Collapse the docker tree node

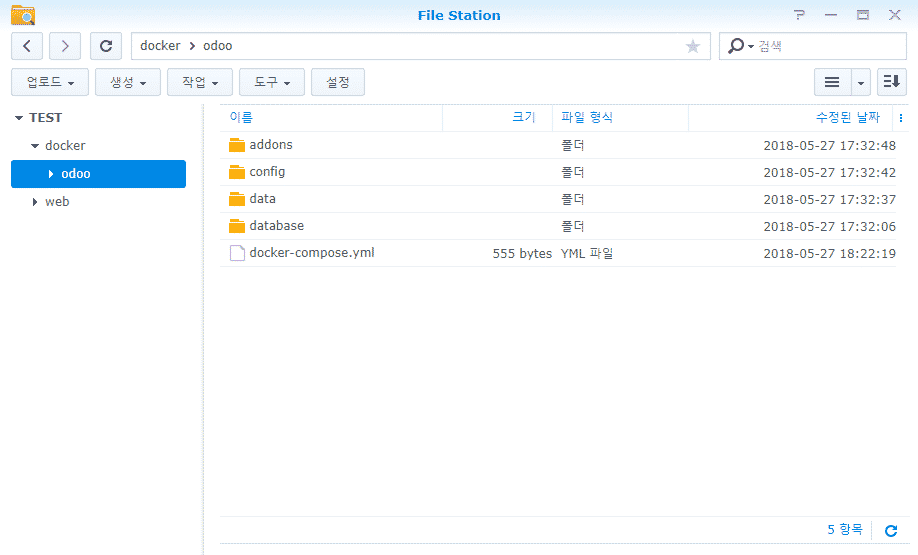click(35, 146)
